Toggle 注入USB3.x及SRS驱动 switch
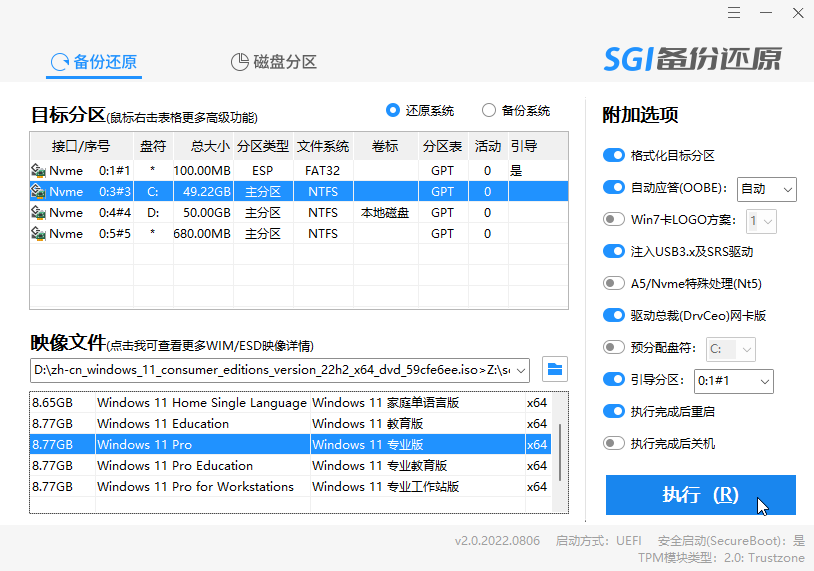 click(x=614, y=251)
